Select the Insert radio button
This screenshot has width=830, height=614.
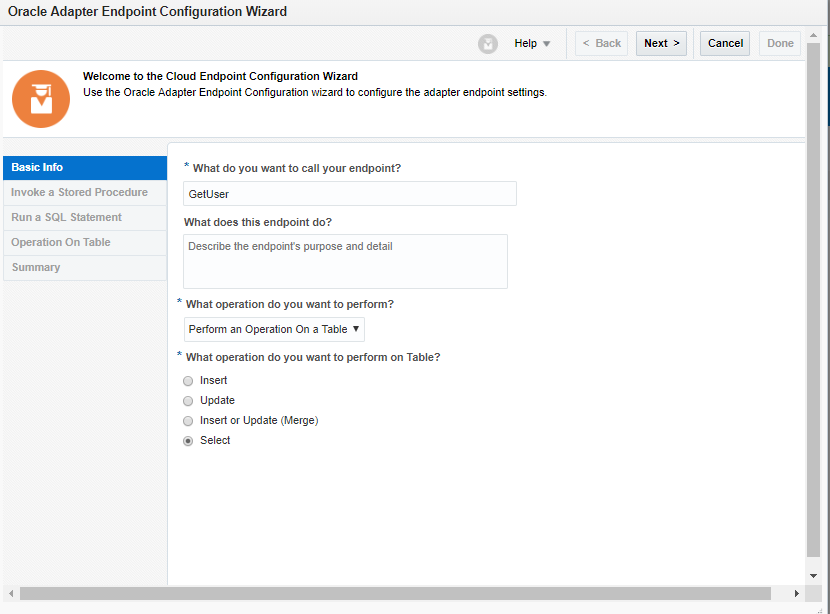(x=188, y=380)
